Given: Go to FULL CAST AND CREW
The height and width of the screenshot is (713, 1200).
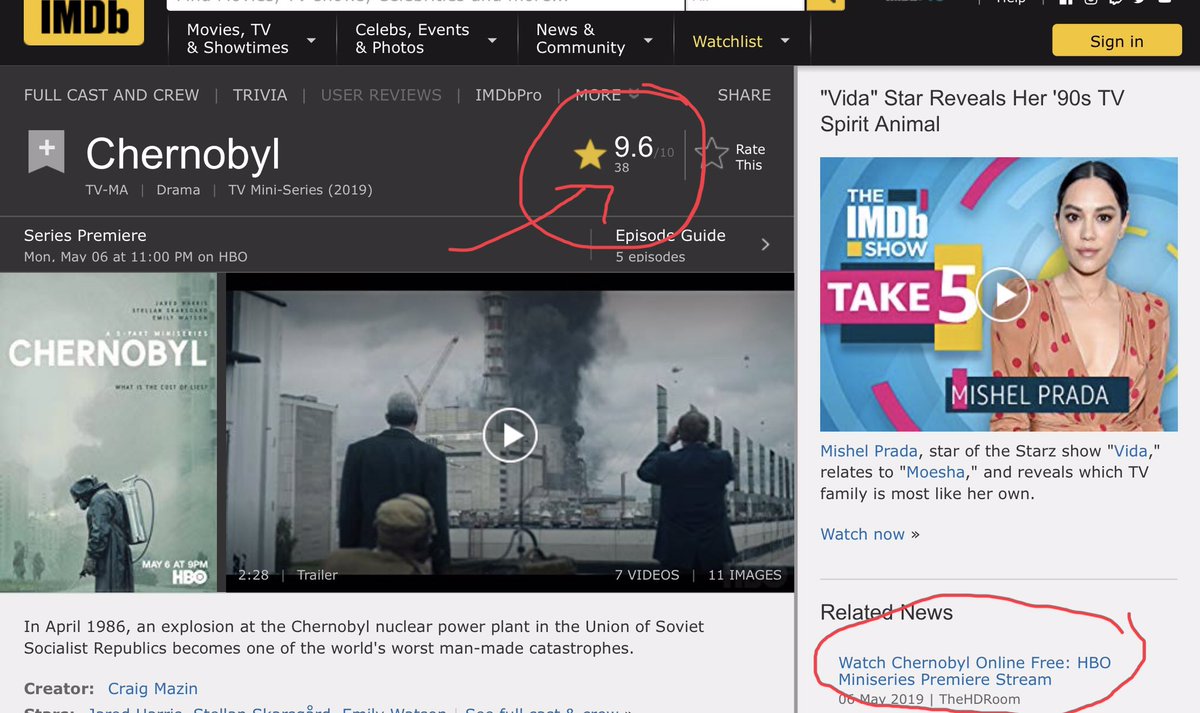Looking at the screenshot, I should pyautogui.click(x=111, y=95).
